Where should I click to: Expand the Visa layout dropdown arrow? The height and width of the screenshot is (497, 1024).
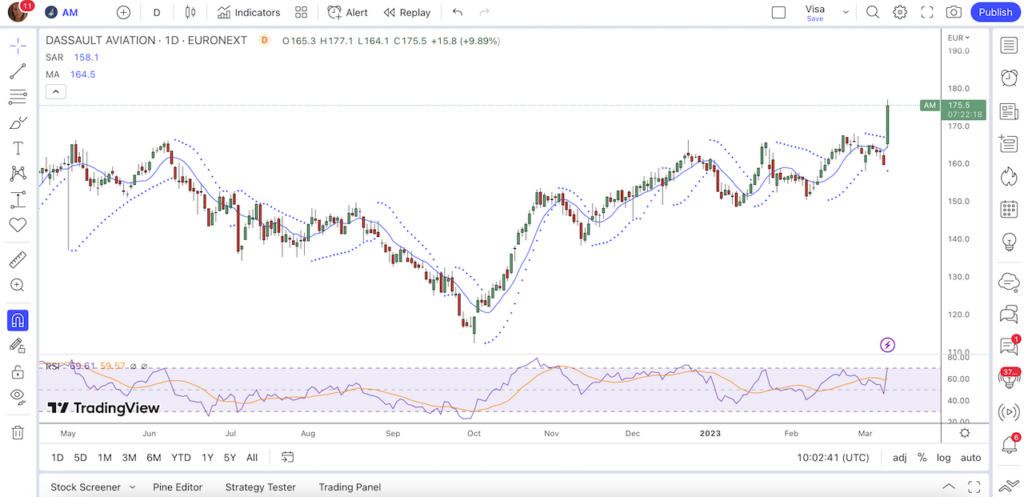tap(845, 13)
